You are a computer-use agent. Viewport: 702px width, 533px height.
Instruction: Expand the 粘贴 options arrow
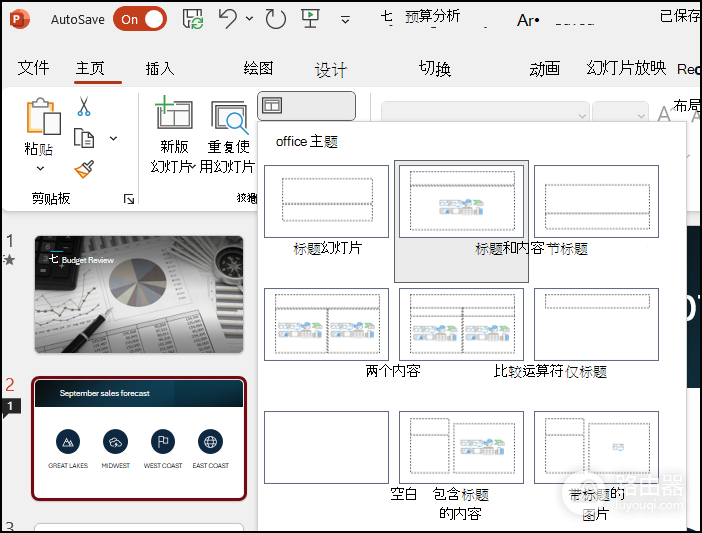(x=40, y=169)
